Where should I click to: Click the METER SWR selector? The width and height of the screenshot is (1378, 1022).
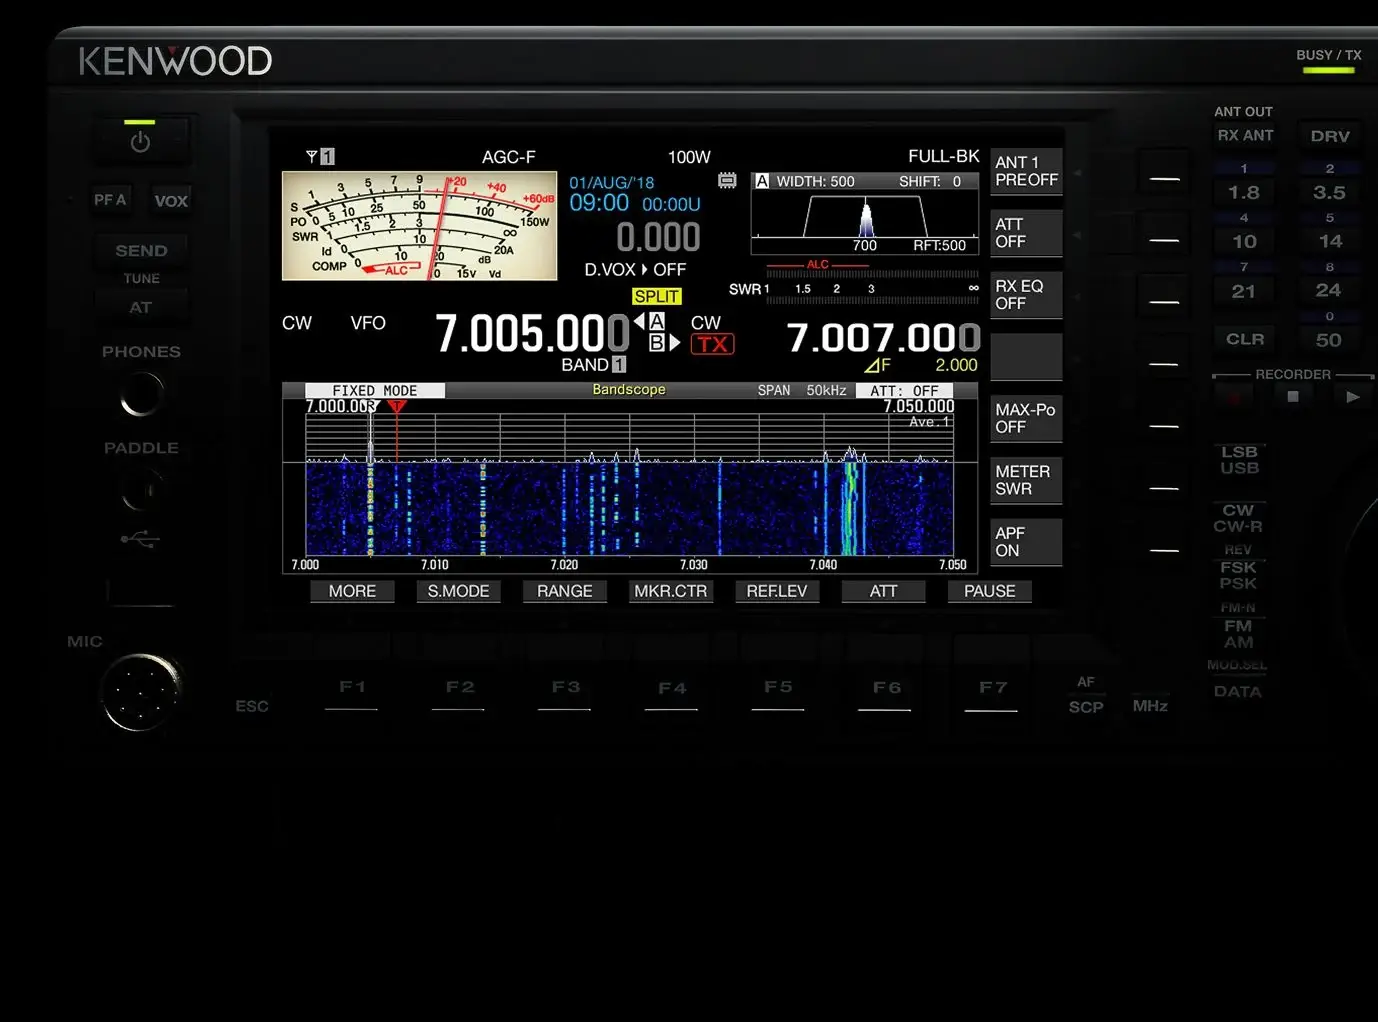[1026, 480]
